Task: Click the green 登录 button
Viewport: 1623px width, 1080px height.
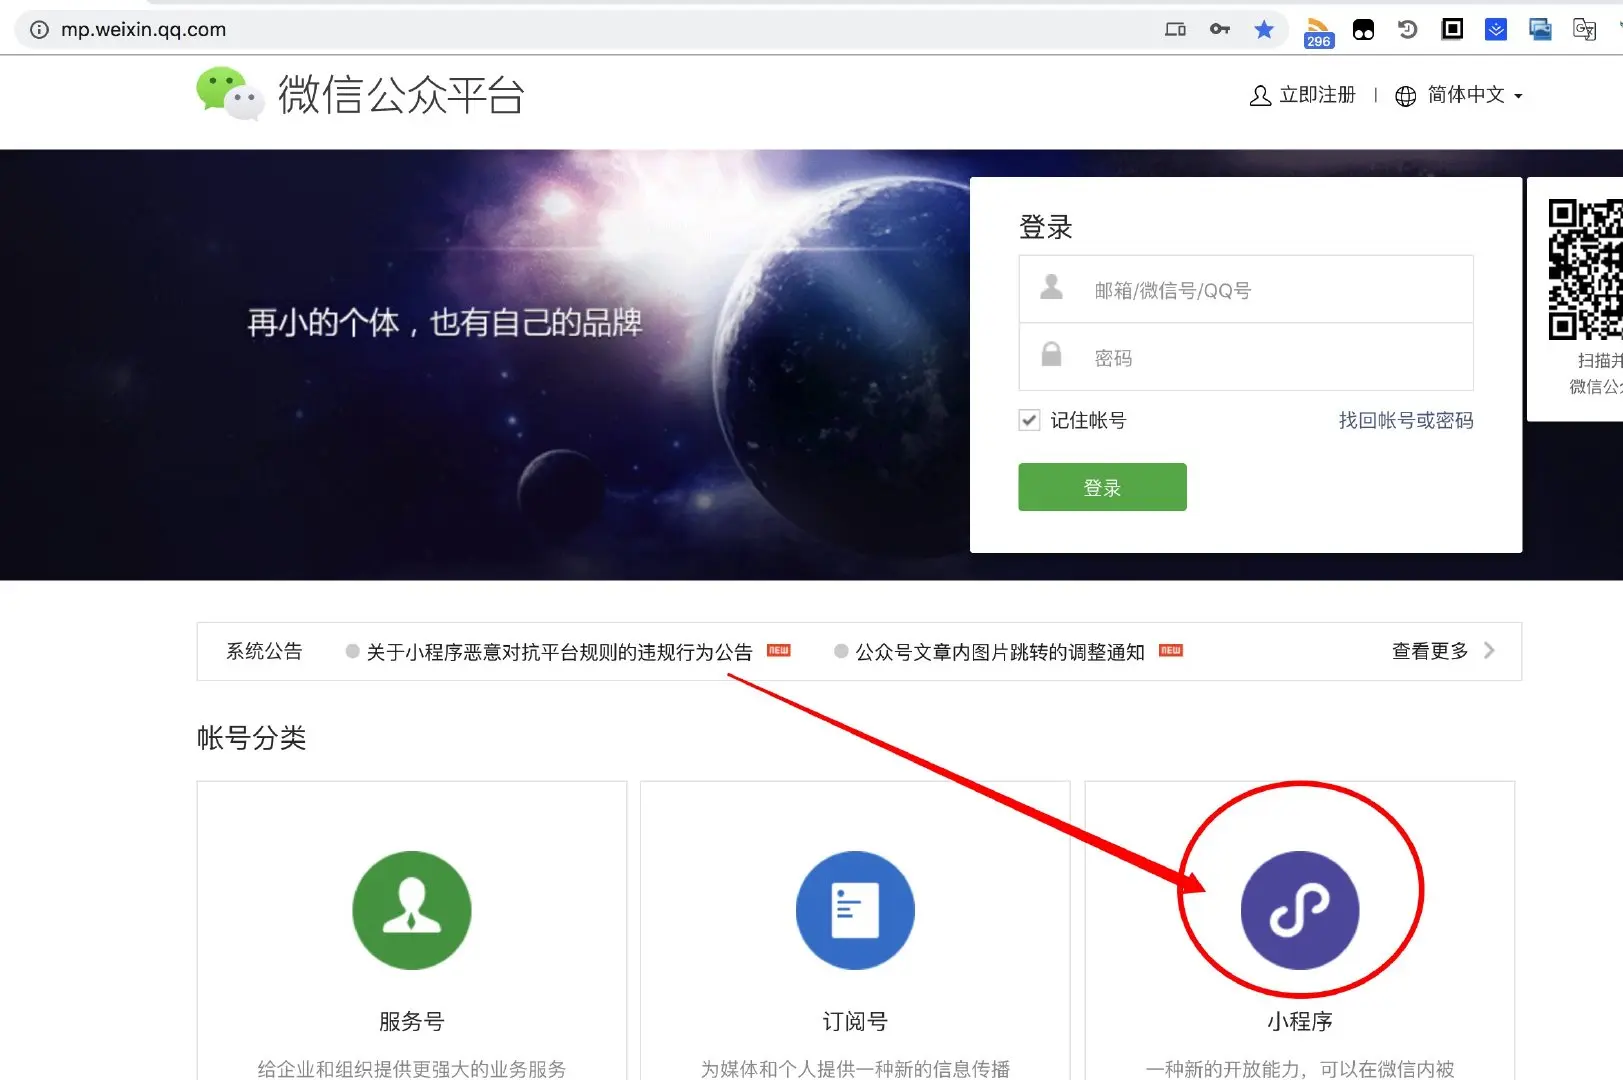Action: coord(1102,487)
